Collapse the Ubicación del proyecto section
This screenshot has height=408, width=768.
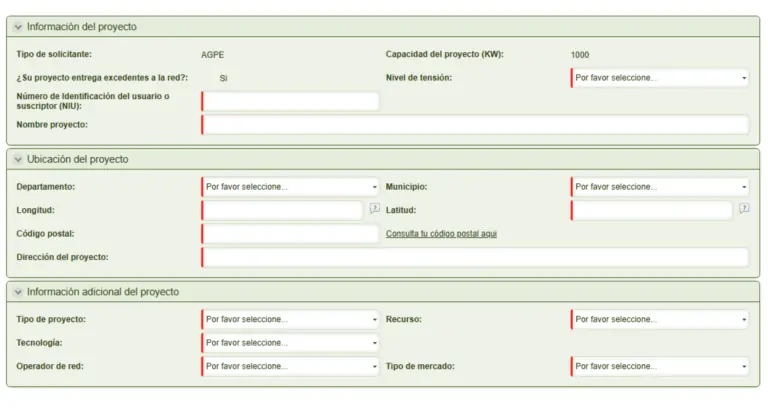(18, 160)
